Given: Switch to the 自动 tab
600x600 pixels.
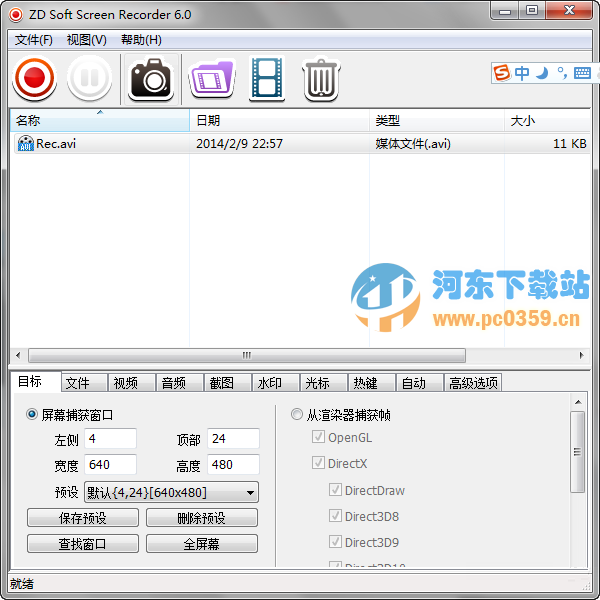Looking at the screenshot, I should (x=420, y=383).
